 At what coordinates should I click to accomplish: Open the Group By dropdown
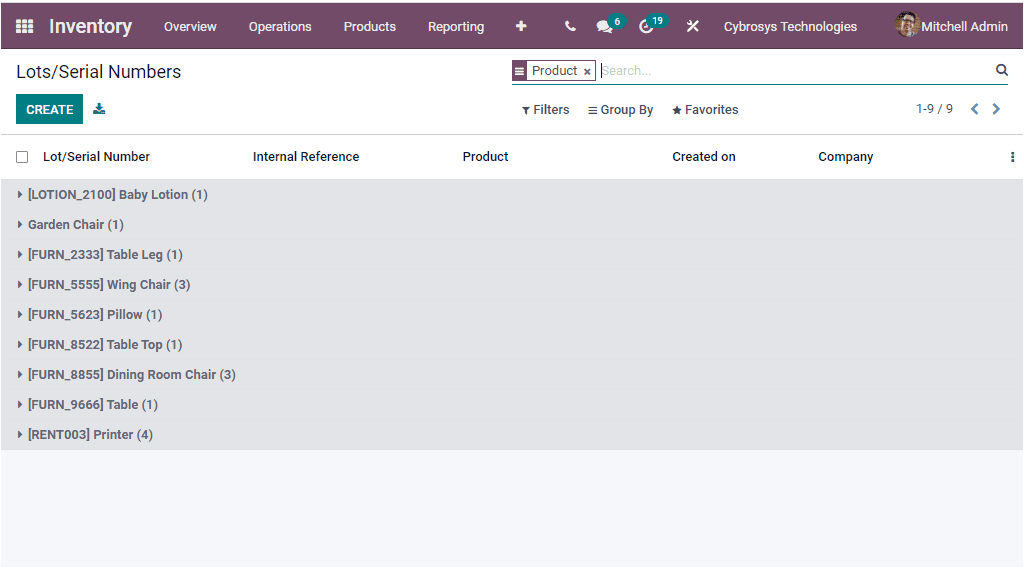[620, 110]
